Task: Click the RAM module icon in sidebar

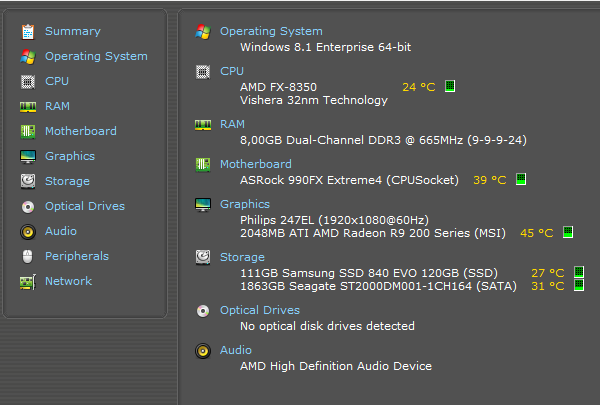Action: (x=27, y=106)
